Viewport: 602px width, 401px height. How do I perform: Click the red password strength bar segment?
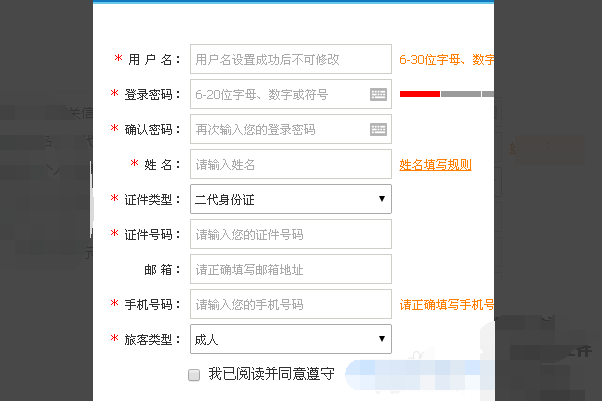point(419,94)
